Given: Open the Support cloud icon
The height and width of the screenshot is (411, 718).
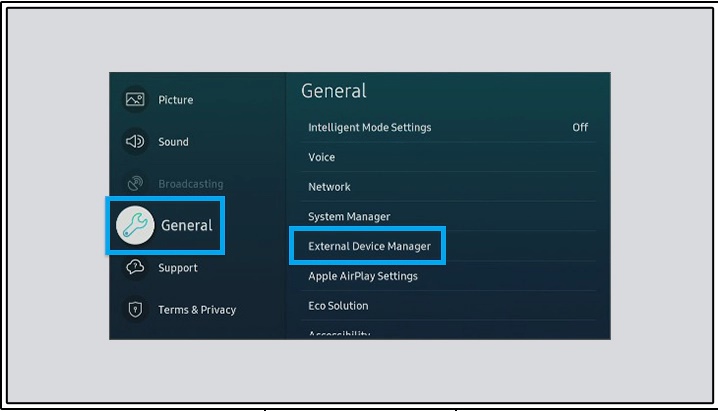Looking at the screenshot, I should 135,267.
